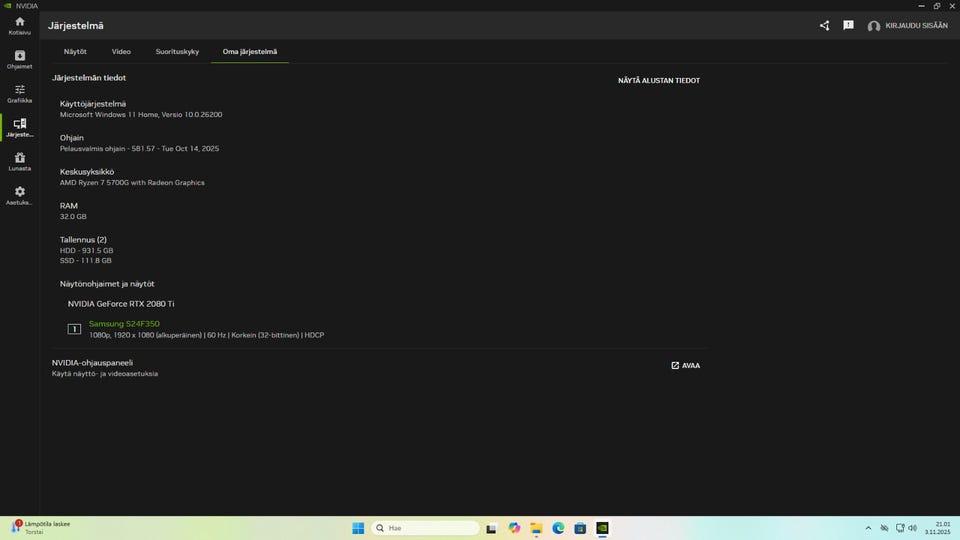Open Lunasta redeem section in sidebar

pyautogui.click(x=20, y=162)
